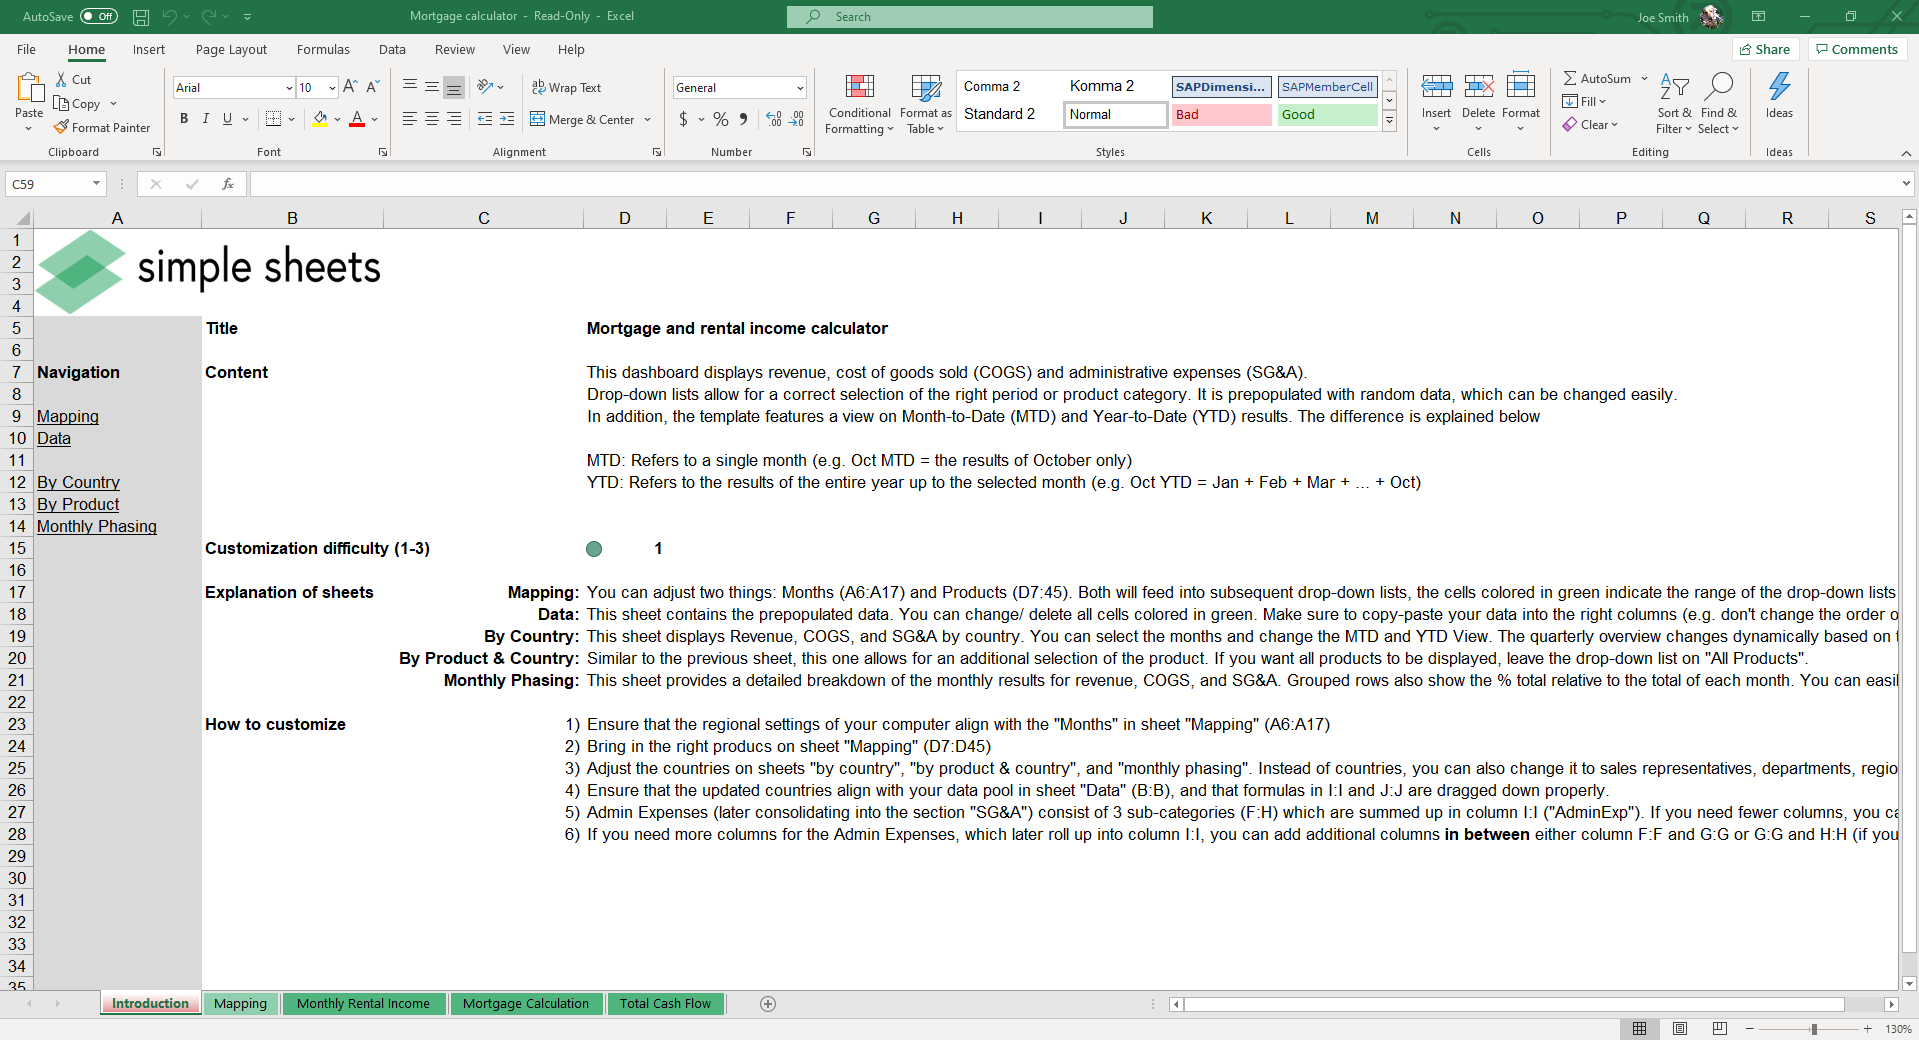The image size is (1919, 1040).
Task: Apply Percent Style number format
Action: point(721,119)
